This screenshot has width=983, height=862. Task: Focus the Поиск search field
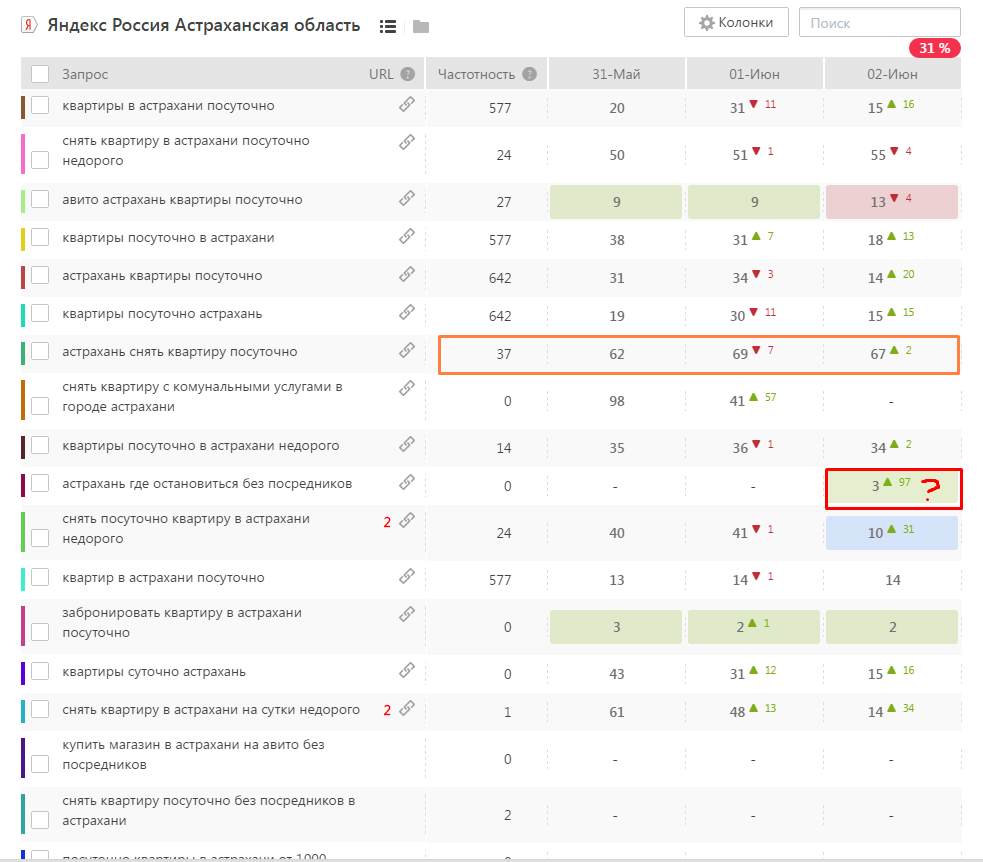point(879,23)
